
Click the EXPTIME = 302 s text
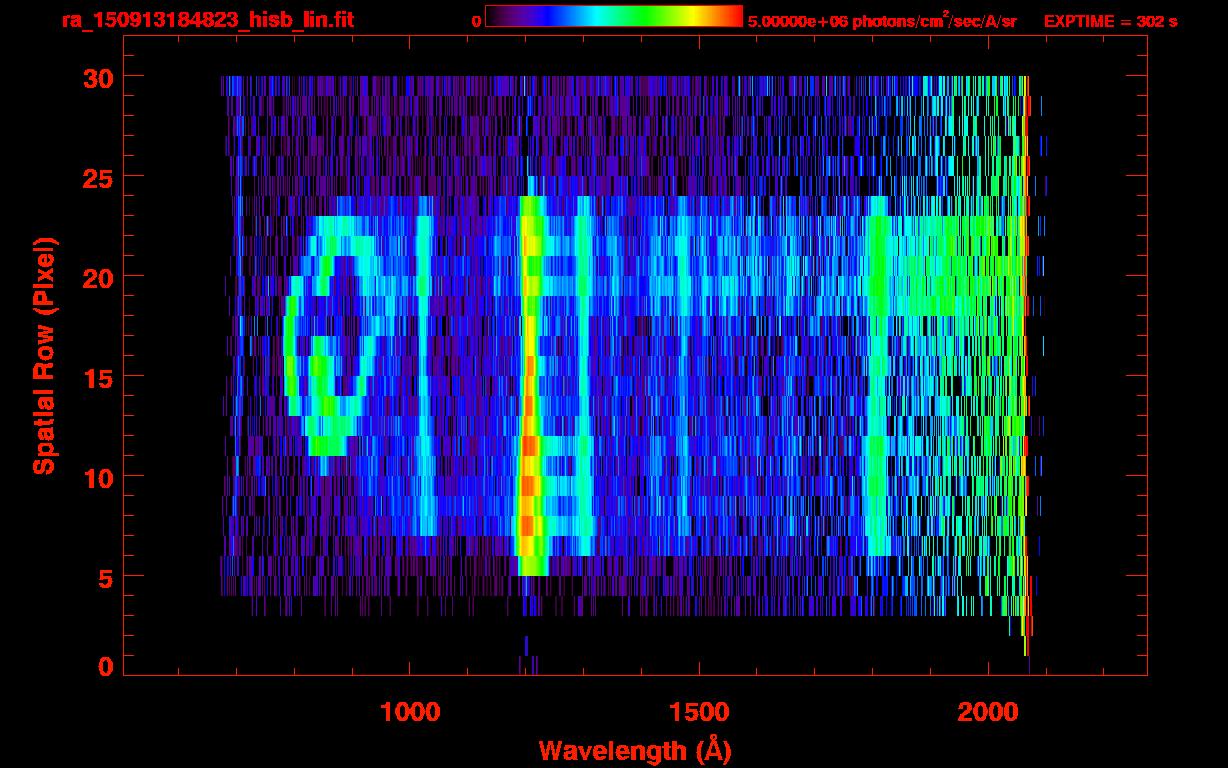[x=1110, y=21]
